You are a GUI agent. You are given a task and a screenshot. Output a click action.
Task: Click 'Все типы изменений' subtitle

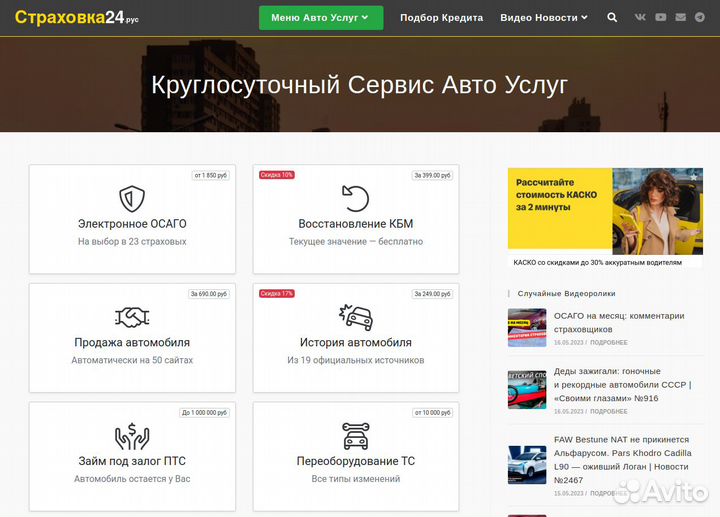355,478
